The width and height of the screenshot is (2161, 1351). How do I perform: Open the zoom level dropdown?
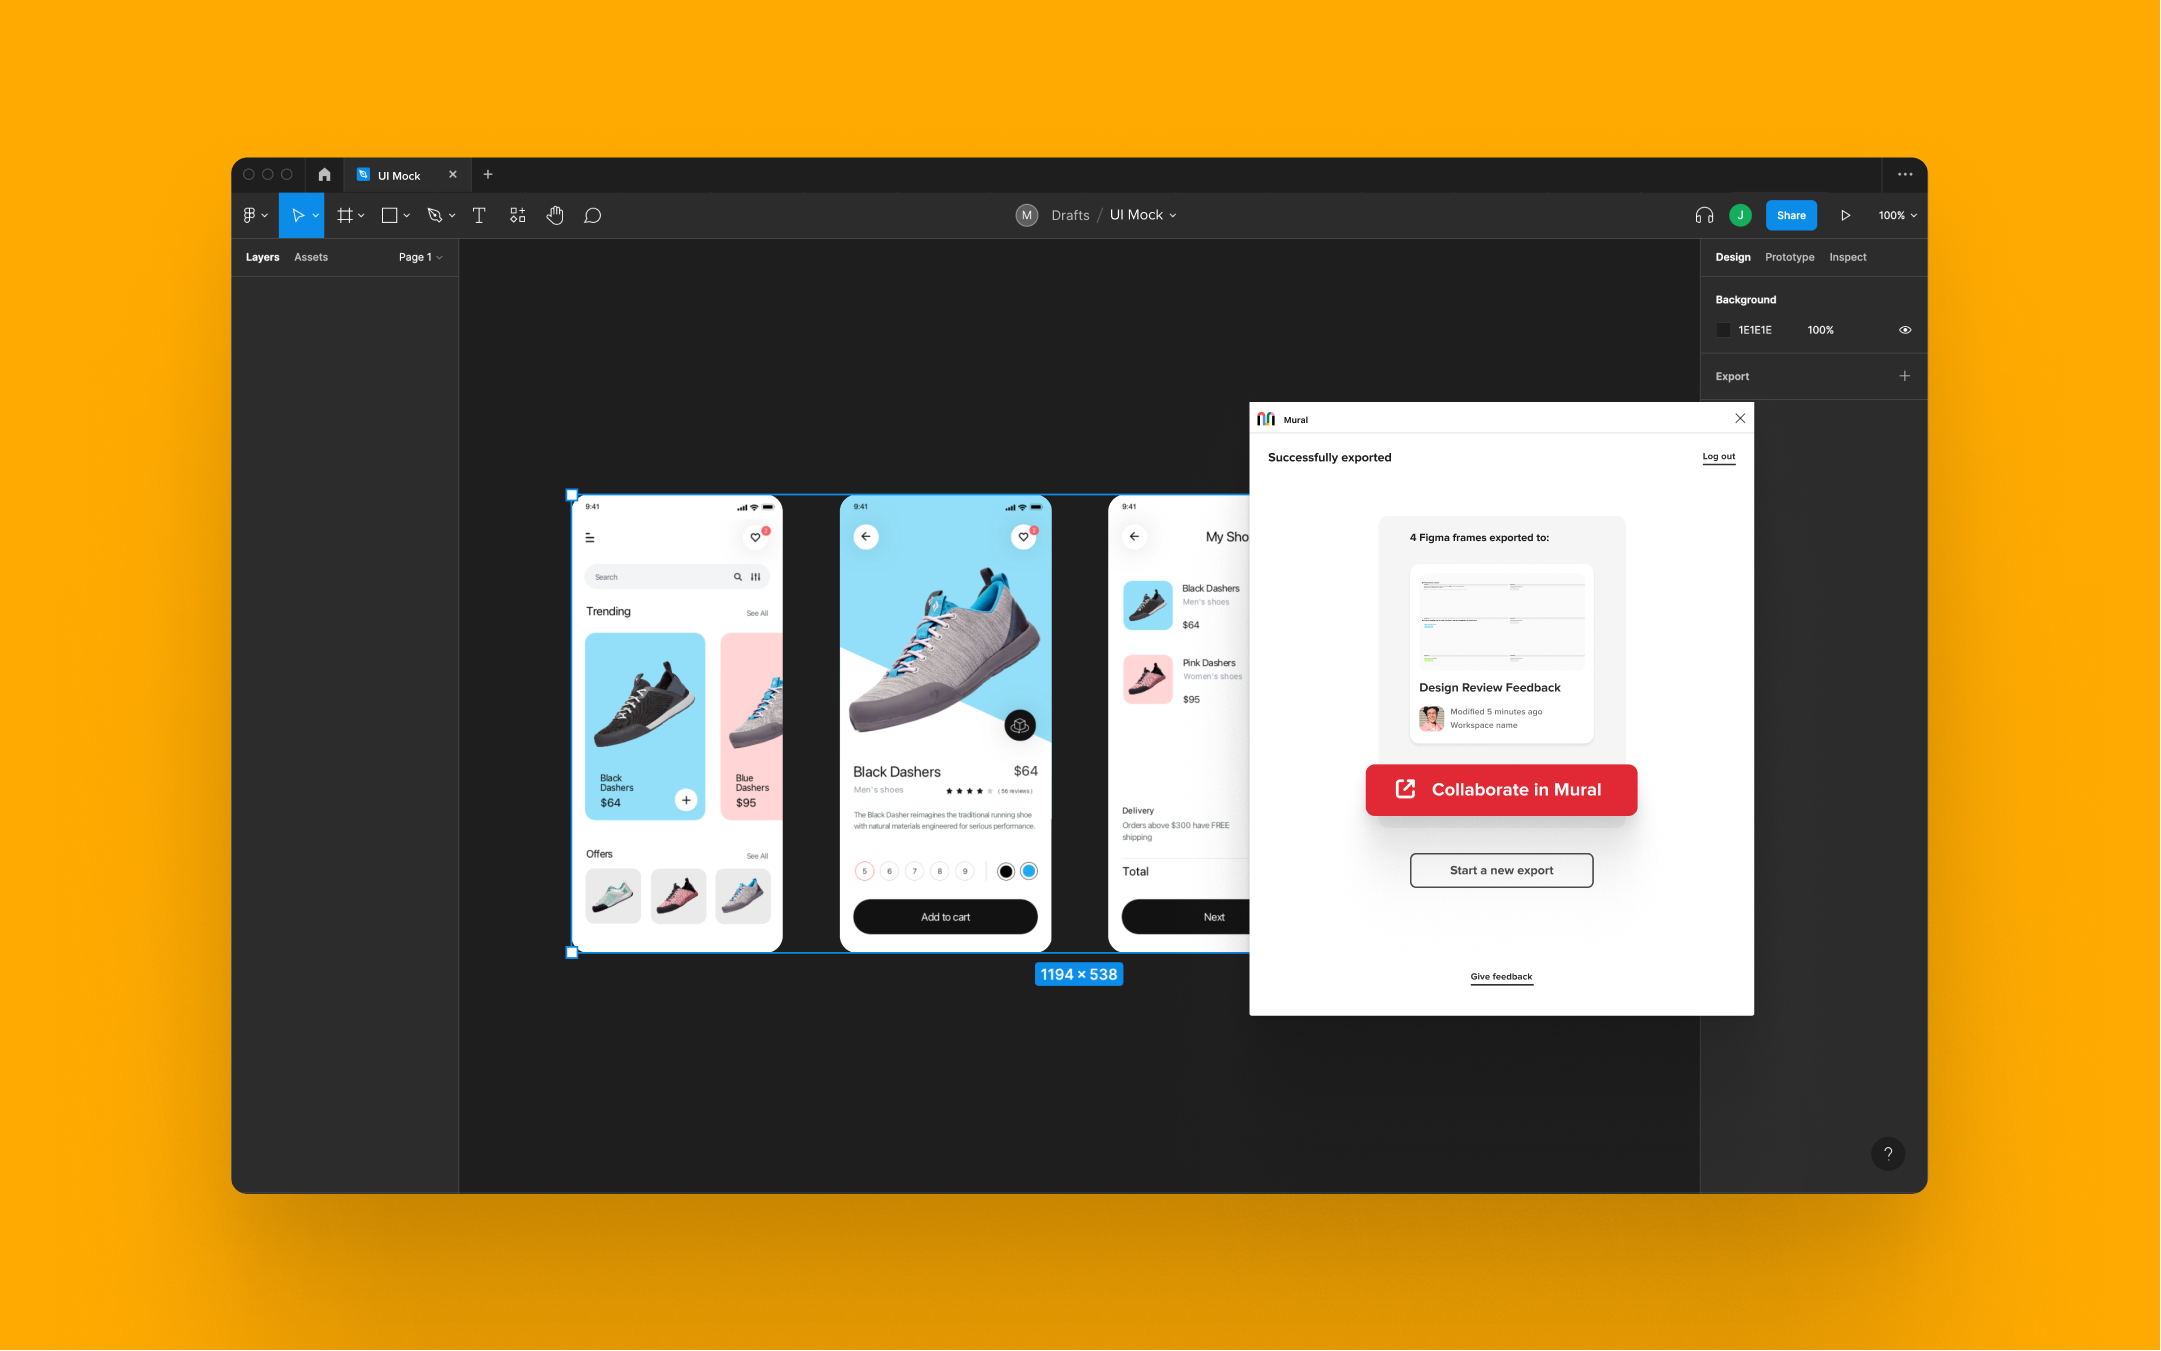click(x=1896, y=215)
